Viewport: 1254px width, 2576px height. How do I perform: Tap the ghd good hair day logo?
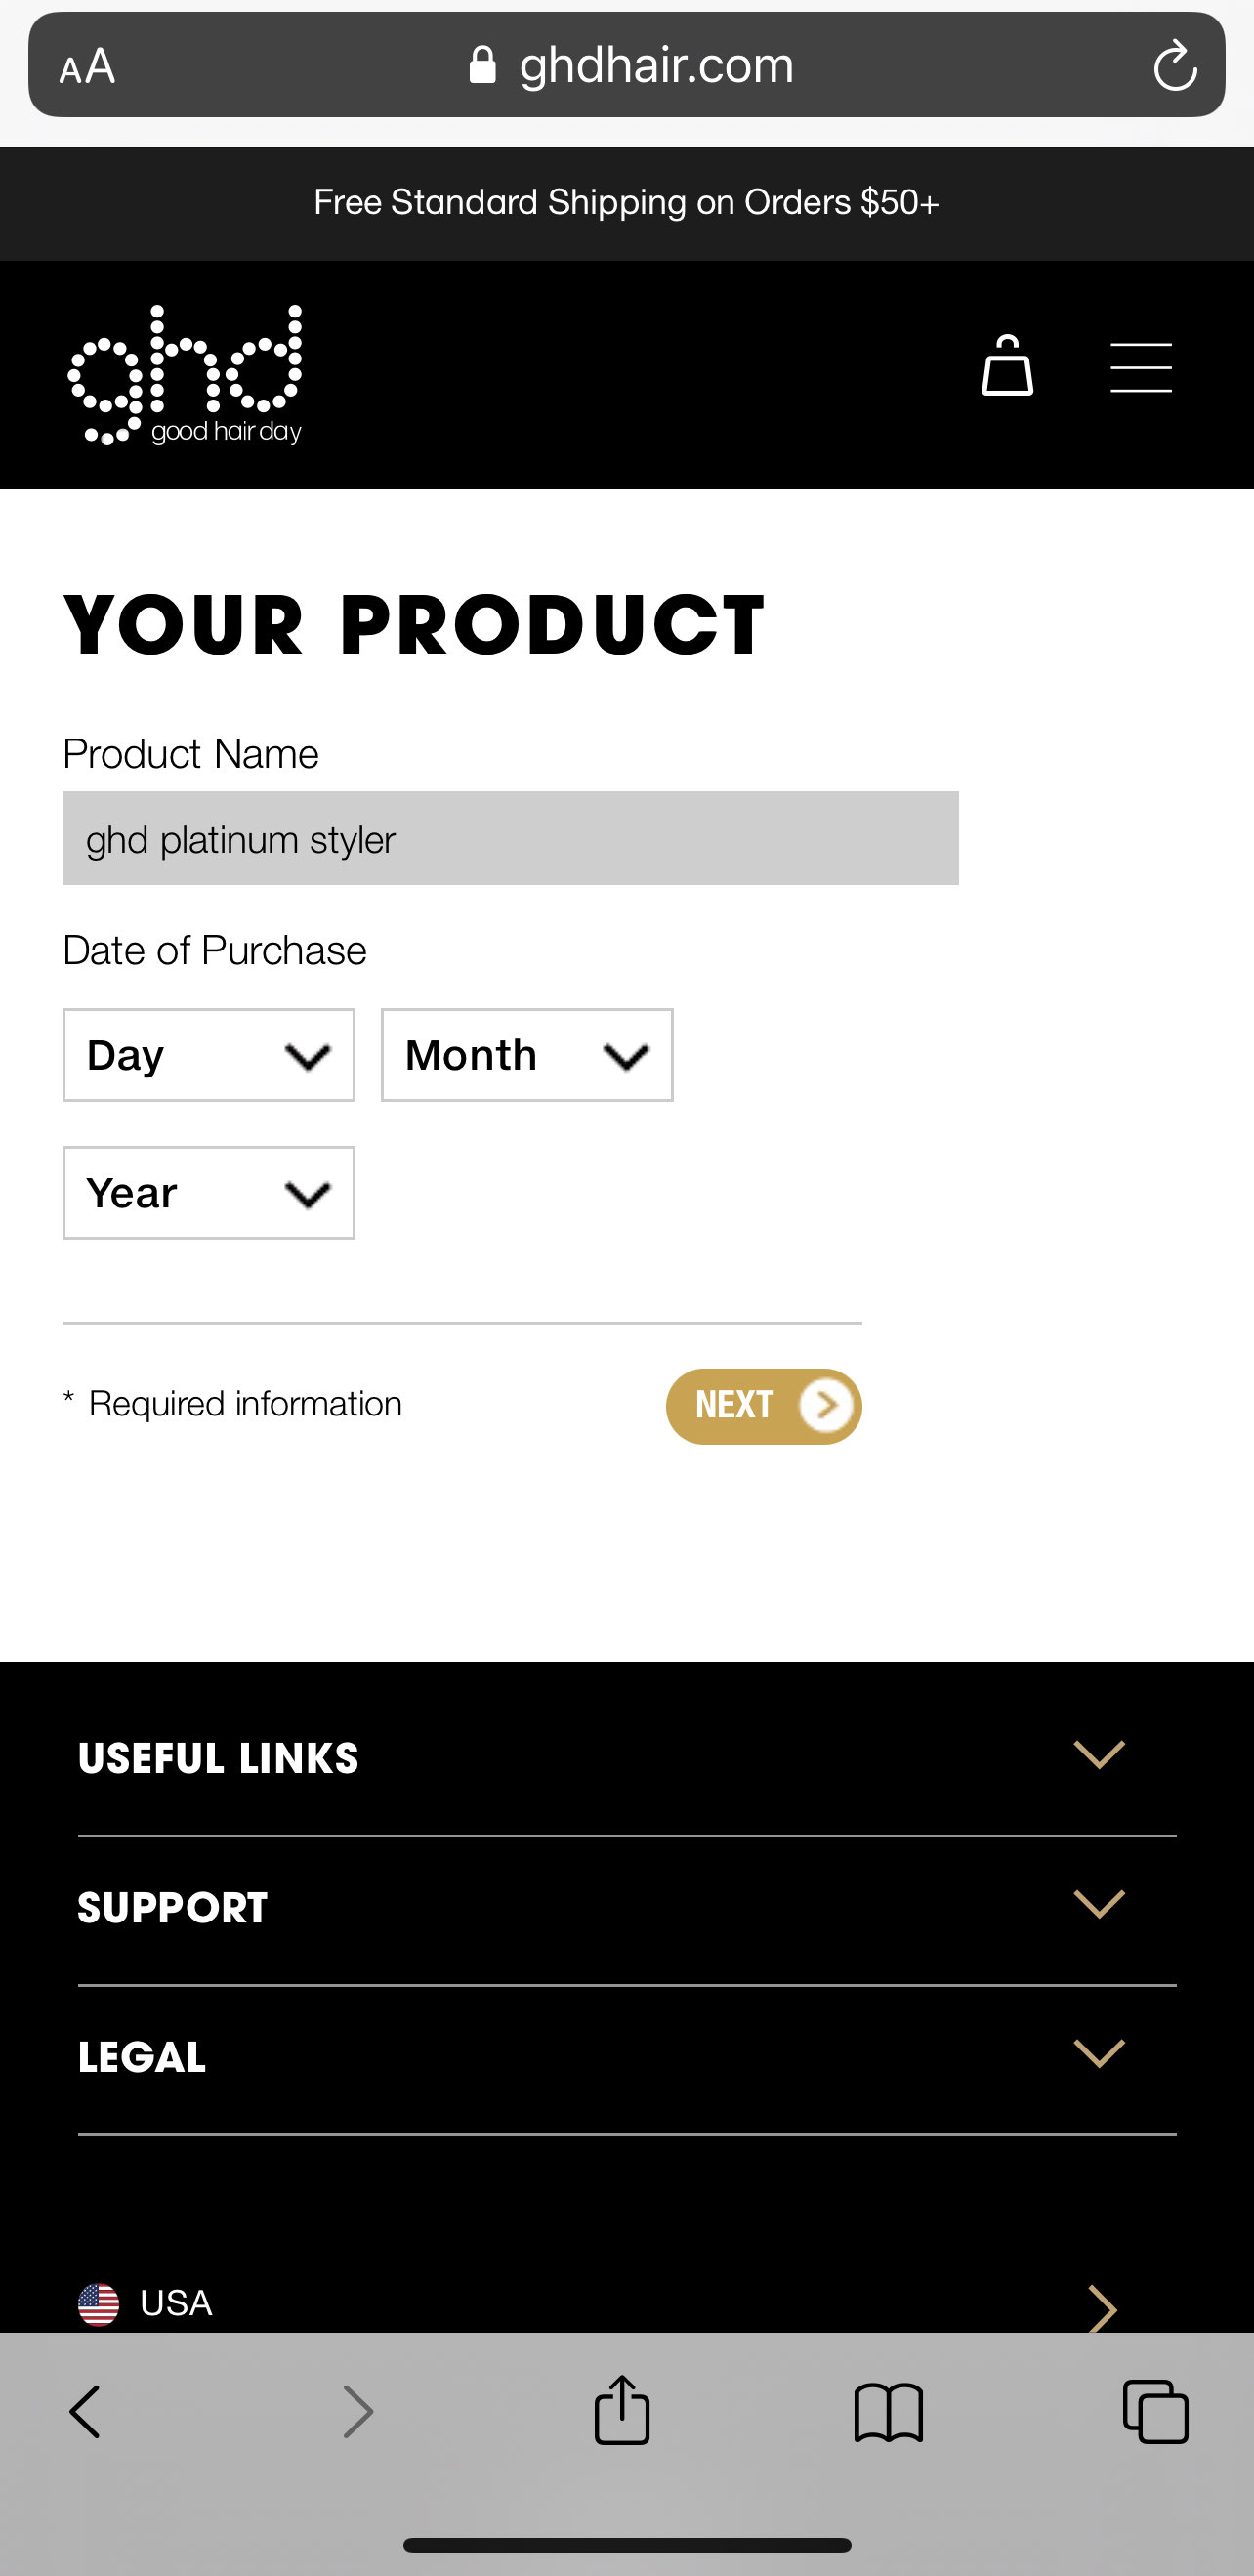(x=186, y=375)
